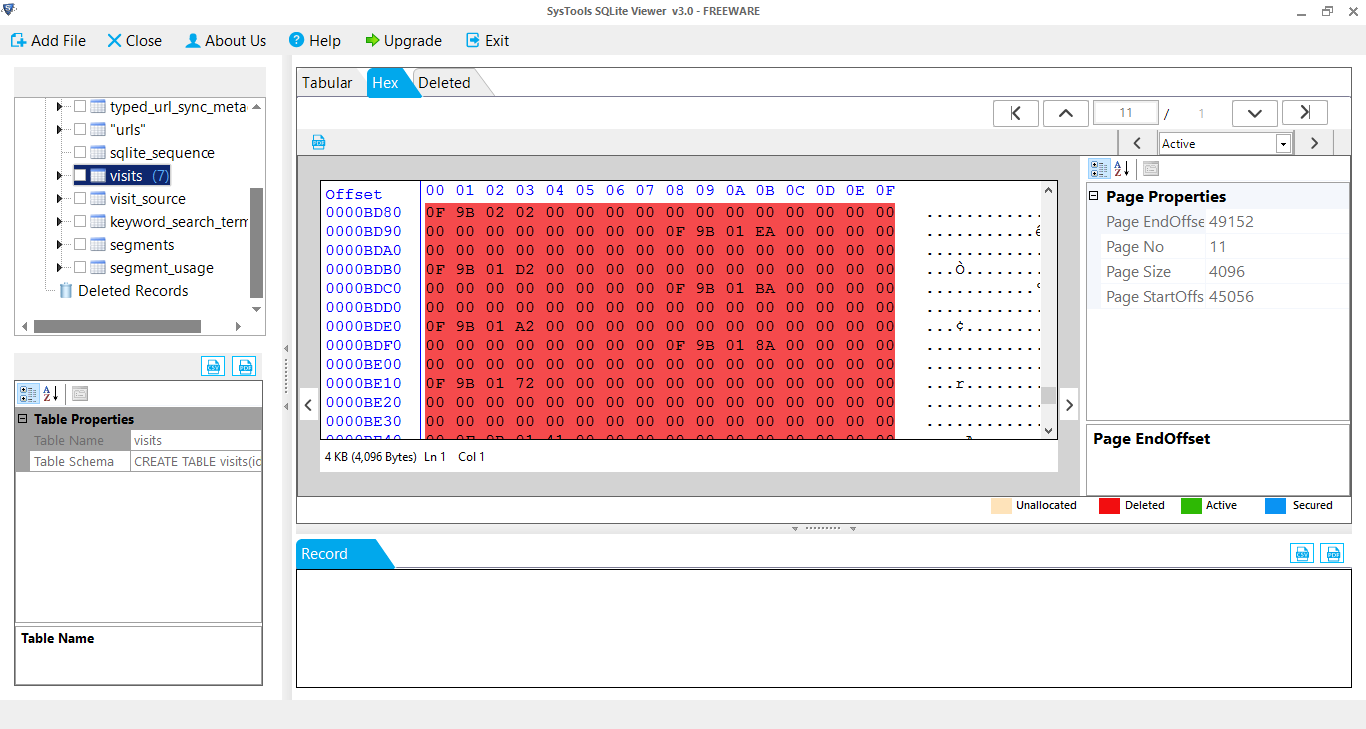Select the Deleted Records tree item
This screenshot has width=1366, height=729.
coord(133,291)
